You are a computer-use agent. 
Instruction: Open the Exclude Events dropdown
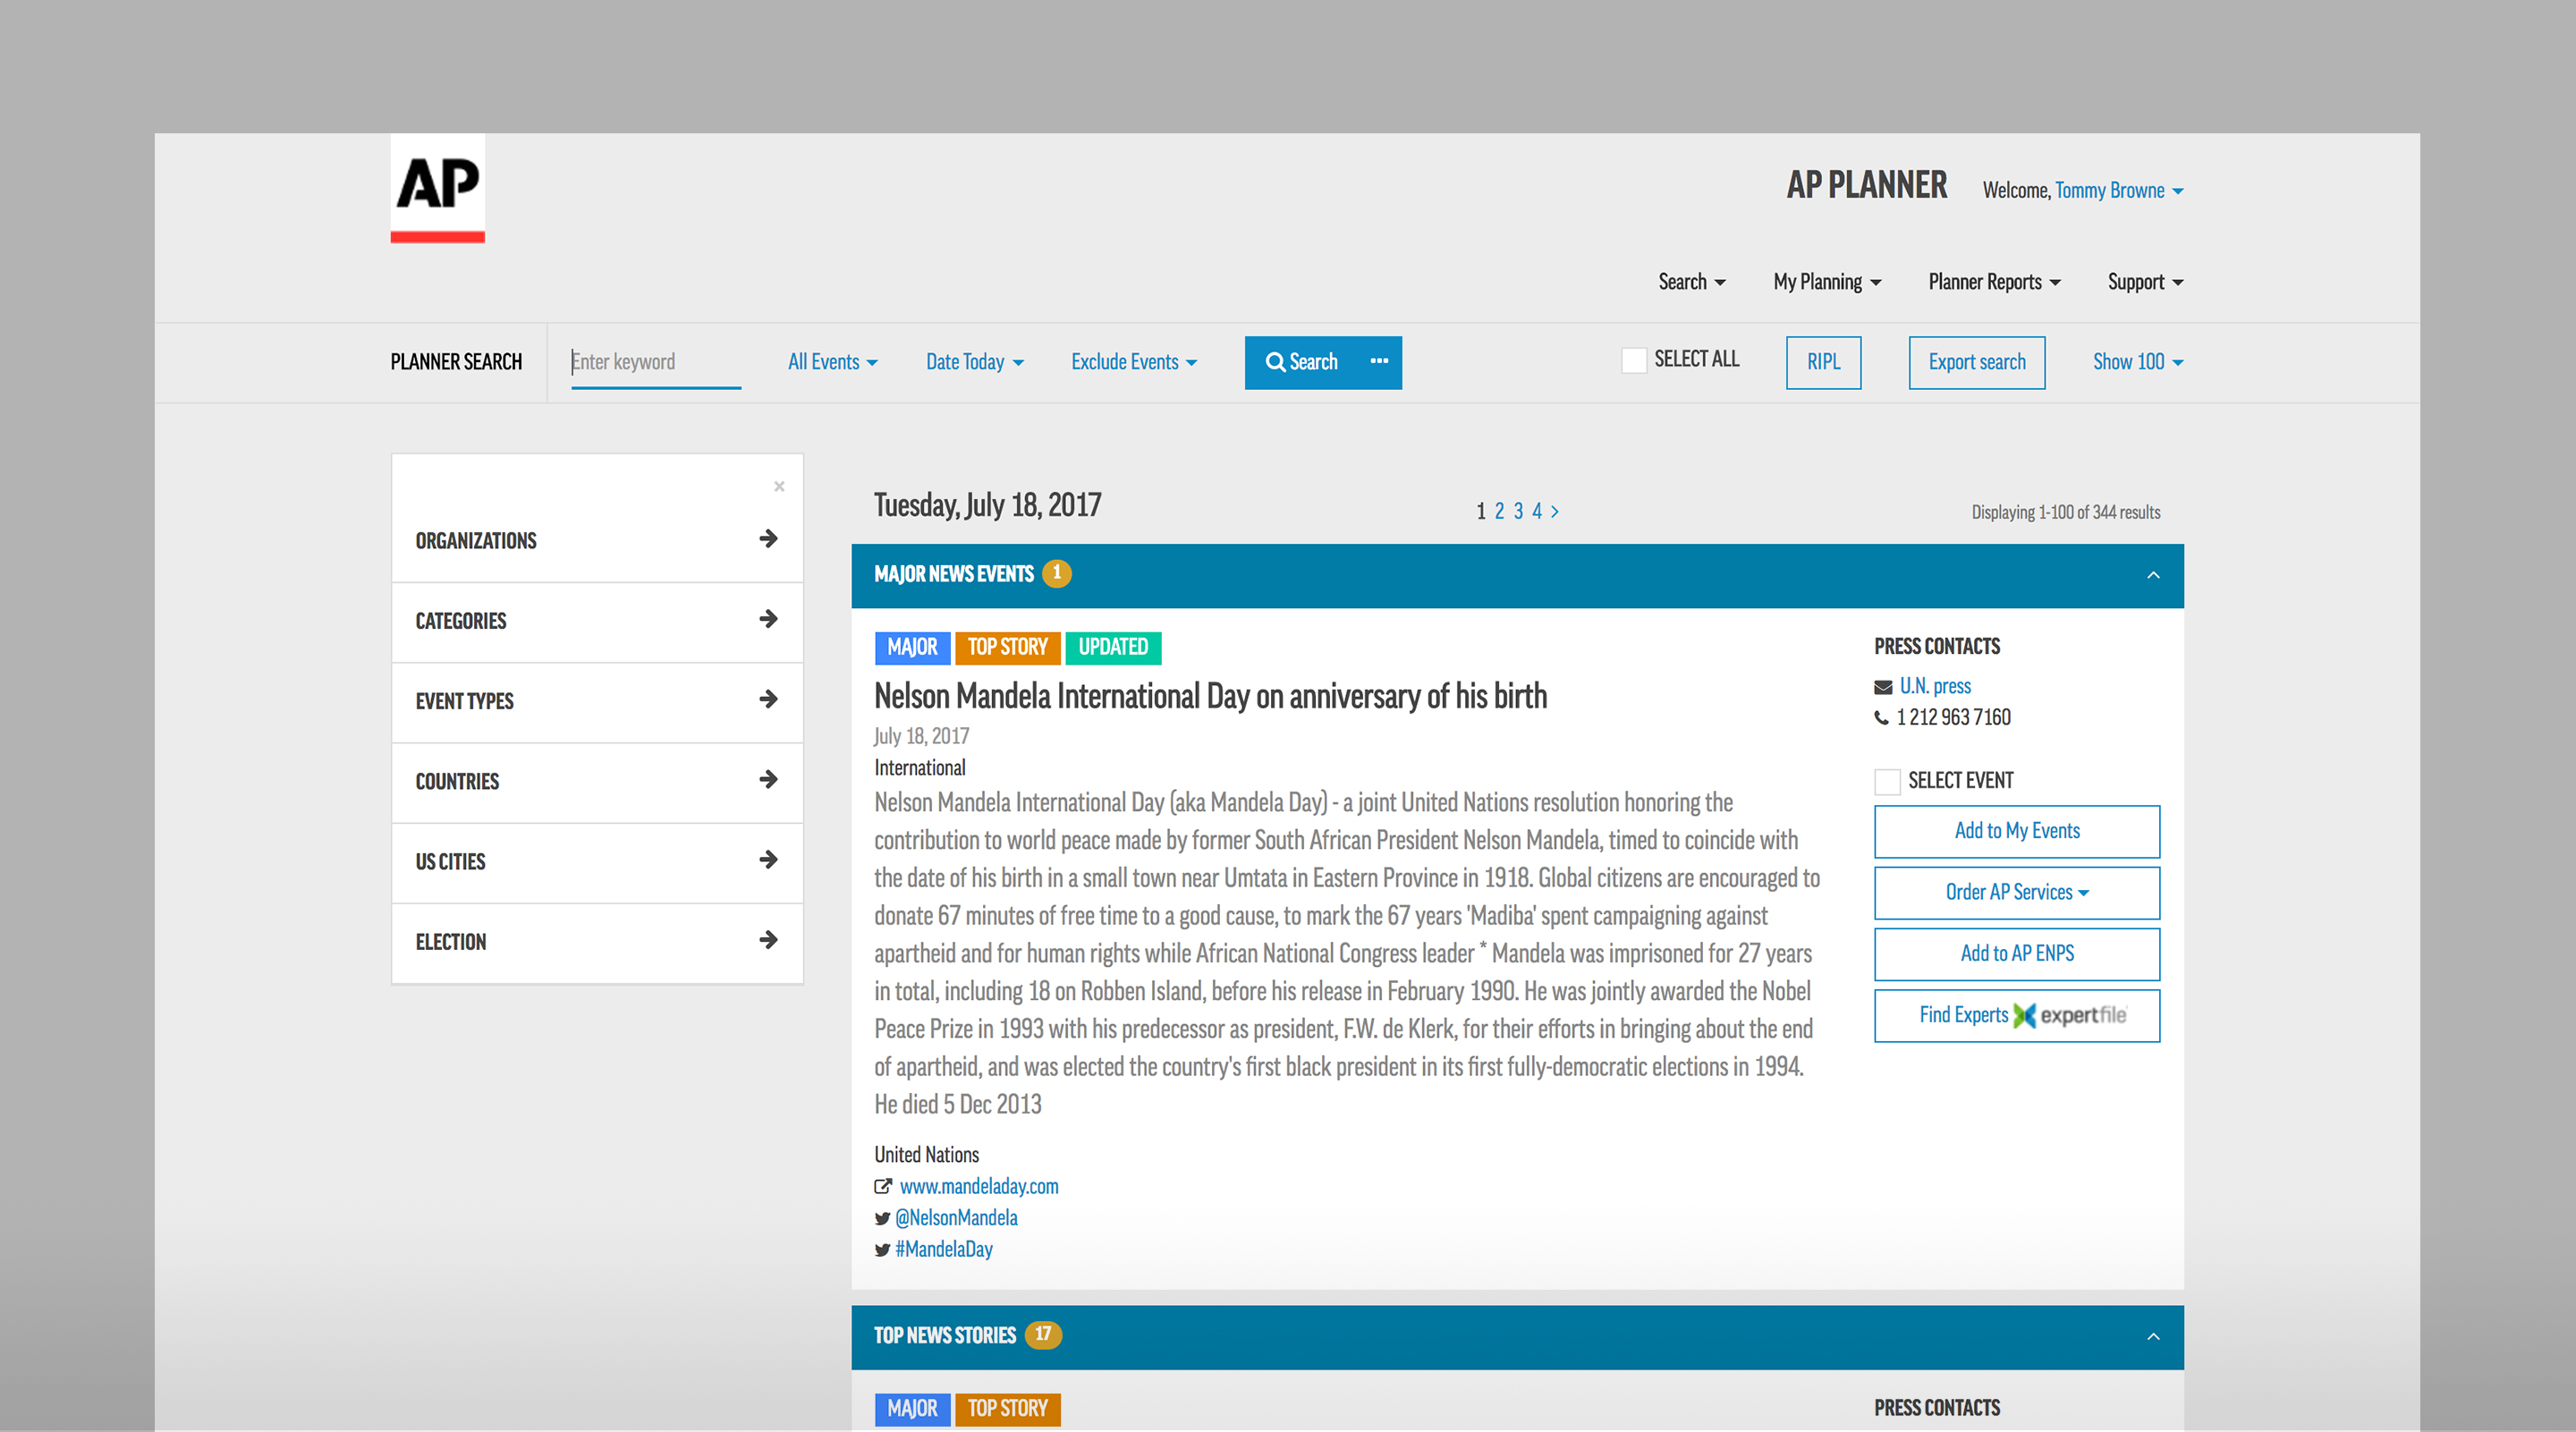coord(1134,362)
